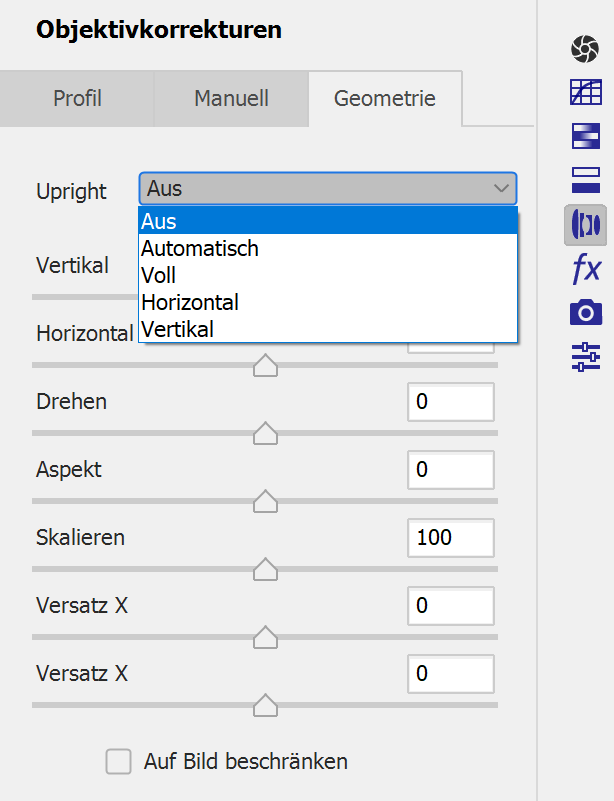Click the Skalieren slider handle
Screen dimensions: 614x801
point(265,569)
